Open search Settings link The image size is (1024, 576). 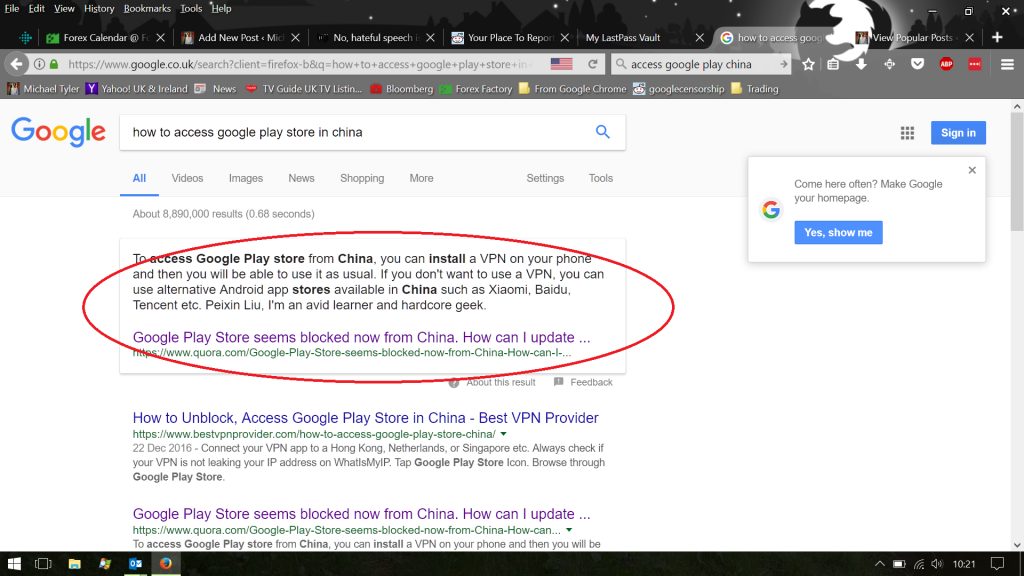point(545,178)
